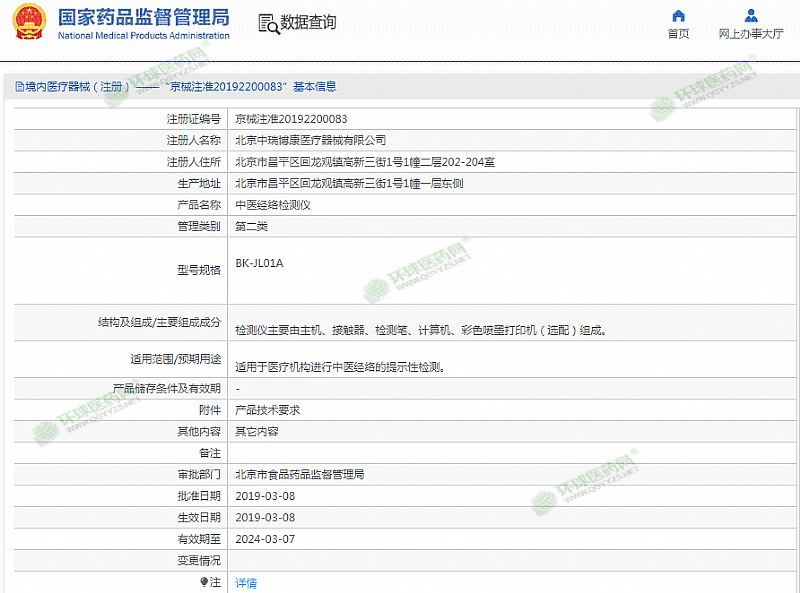Viewport: 800px width, 593px height.
Task: Click the 备注 label
Action: click(x=210, y=453)
